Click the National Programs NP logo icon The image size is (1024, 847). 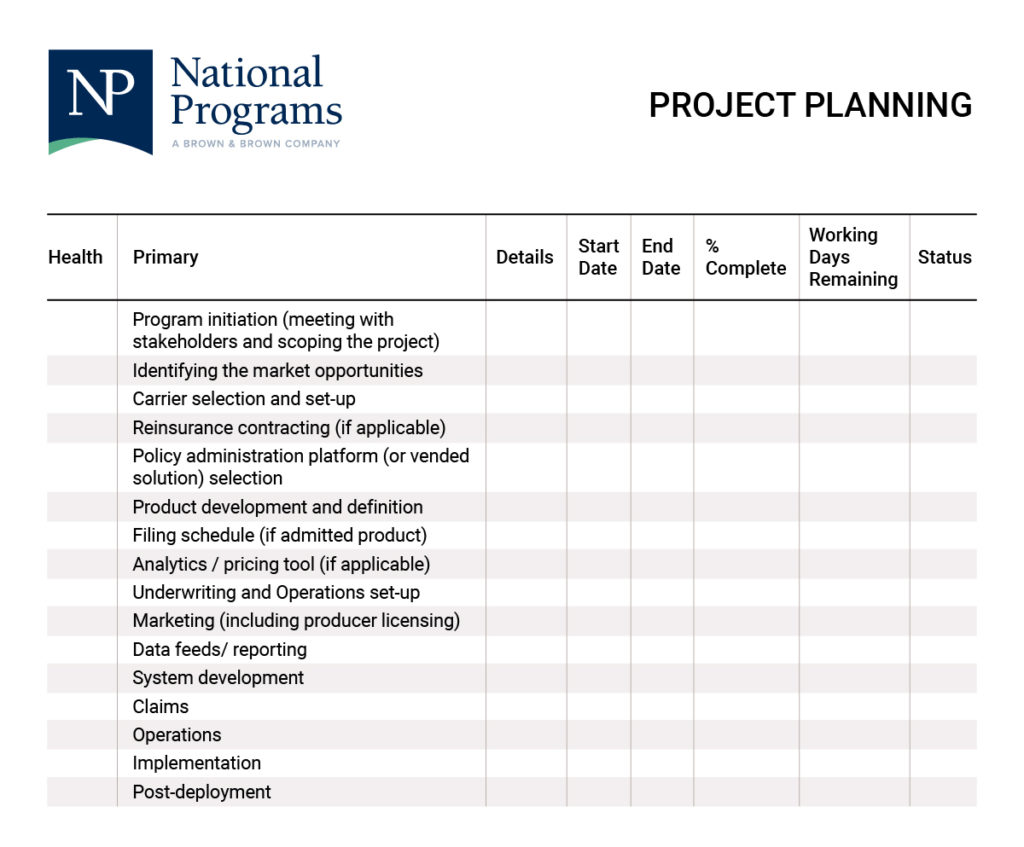(100, 102)
